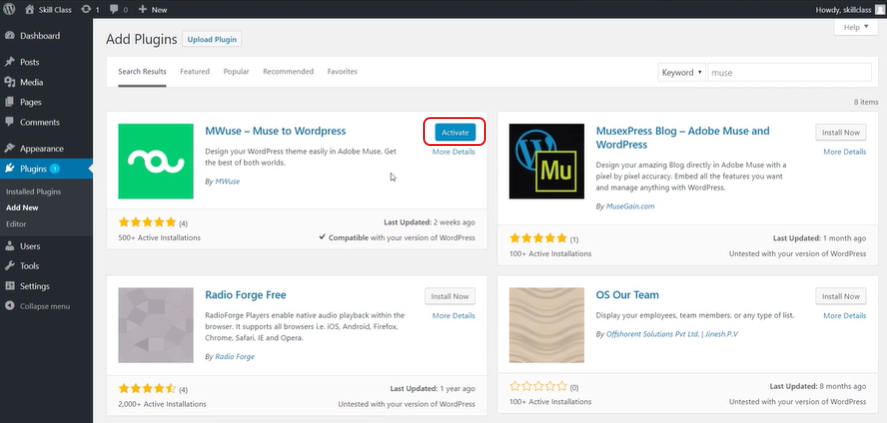Activate the MWuse plugin
Screen dimensions: 887x423
tap(455, 132)
